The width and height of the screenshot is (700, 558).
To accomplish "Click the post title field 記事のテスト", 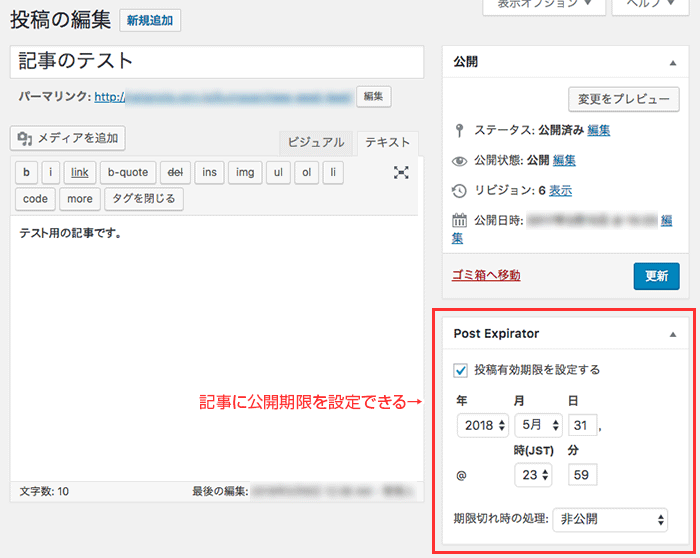I will click(217, 62).
